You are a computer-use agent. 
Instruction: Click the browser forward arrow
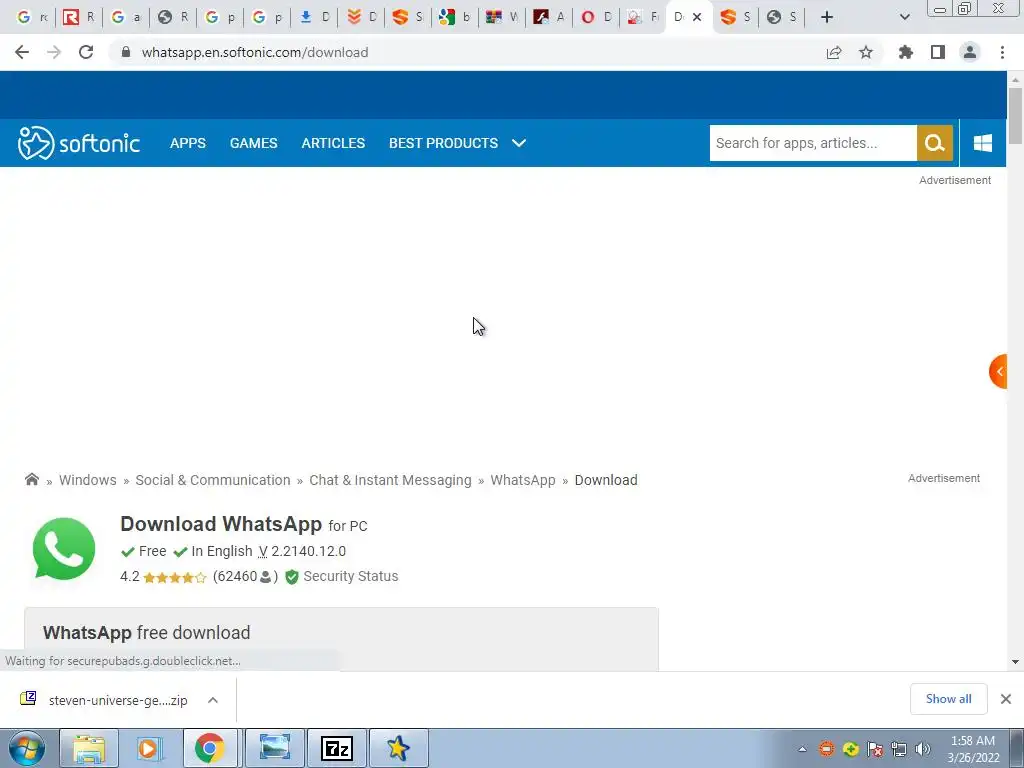pos(54,52)
